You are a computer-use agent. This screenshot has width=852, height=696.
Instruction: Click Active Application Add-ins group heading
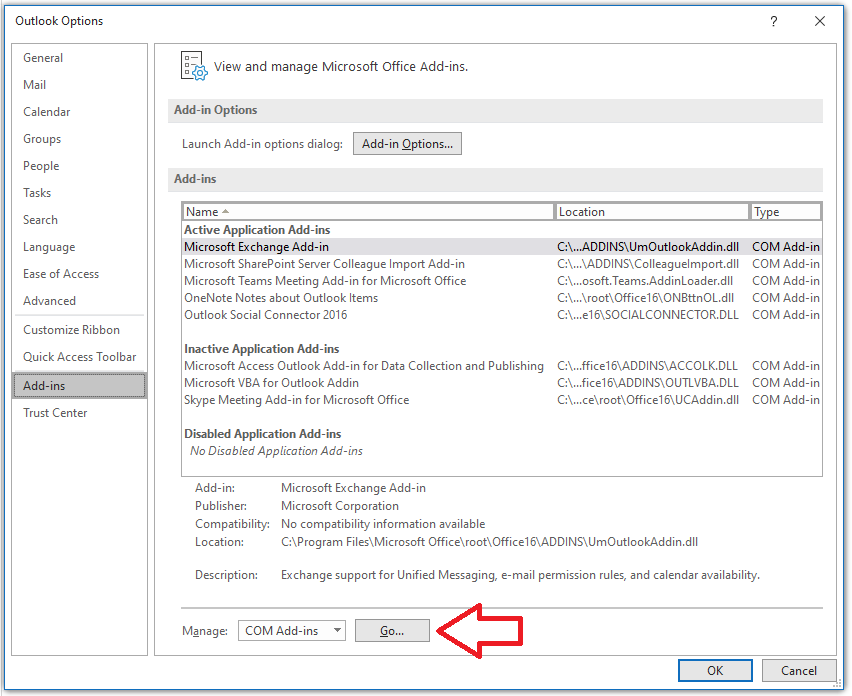coord(257,230)
